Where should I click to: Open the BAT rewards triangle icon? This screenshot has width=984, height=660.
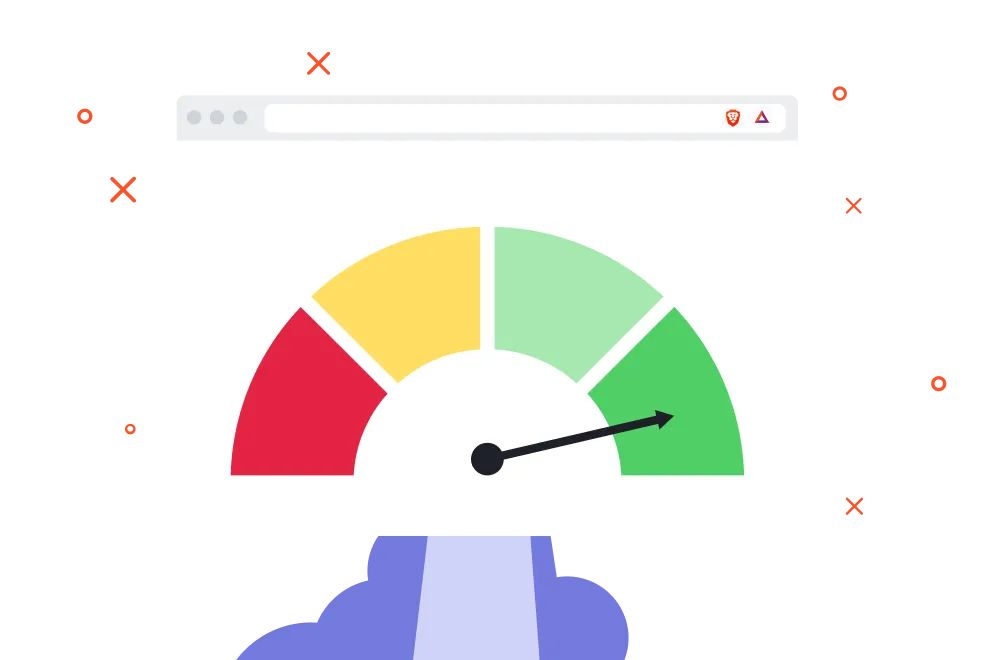tap(762, 117)
